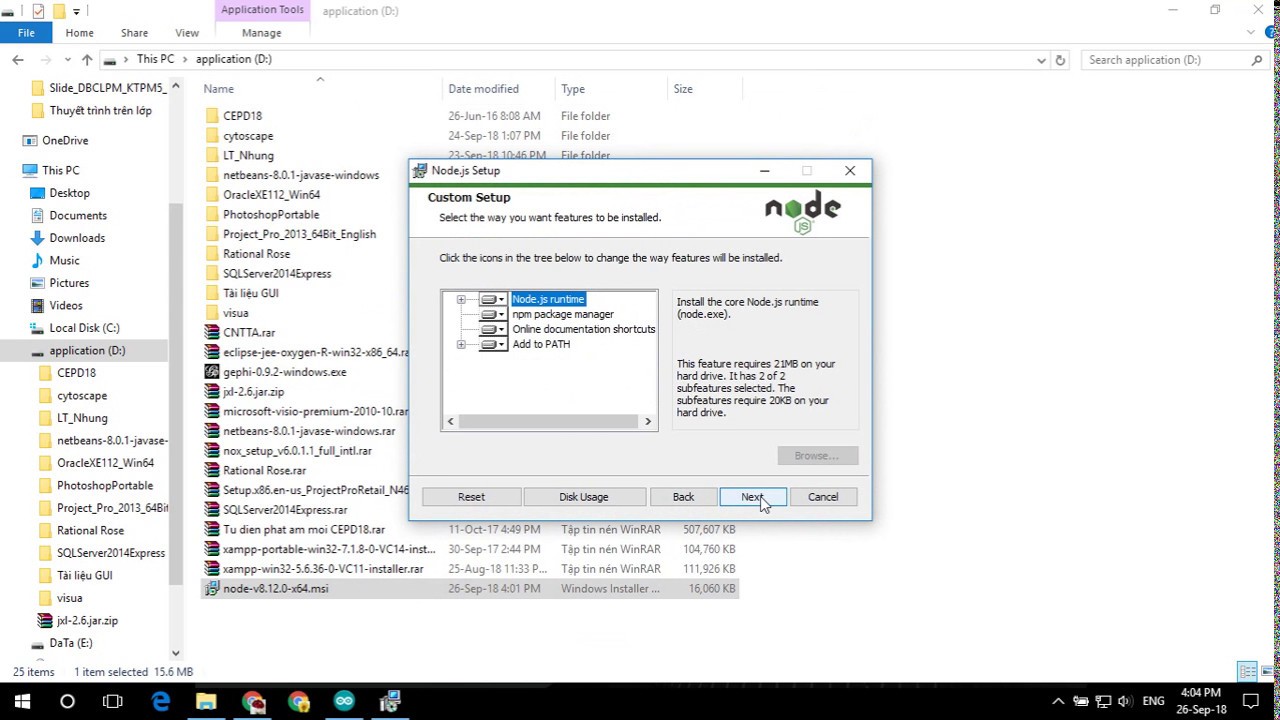1280x720 pixels.
Task: Open the Windows Start menu
Action: [22, 701]
